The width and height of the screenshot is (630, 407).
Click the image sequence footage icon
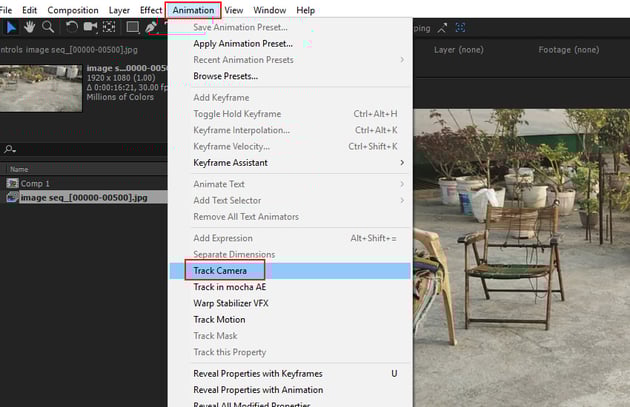12,197
